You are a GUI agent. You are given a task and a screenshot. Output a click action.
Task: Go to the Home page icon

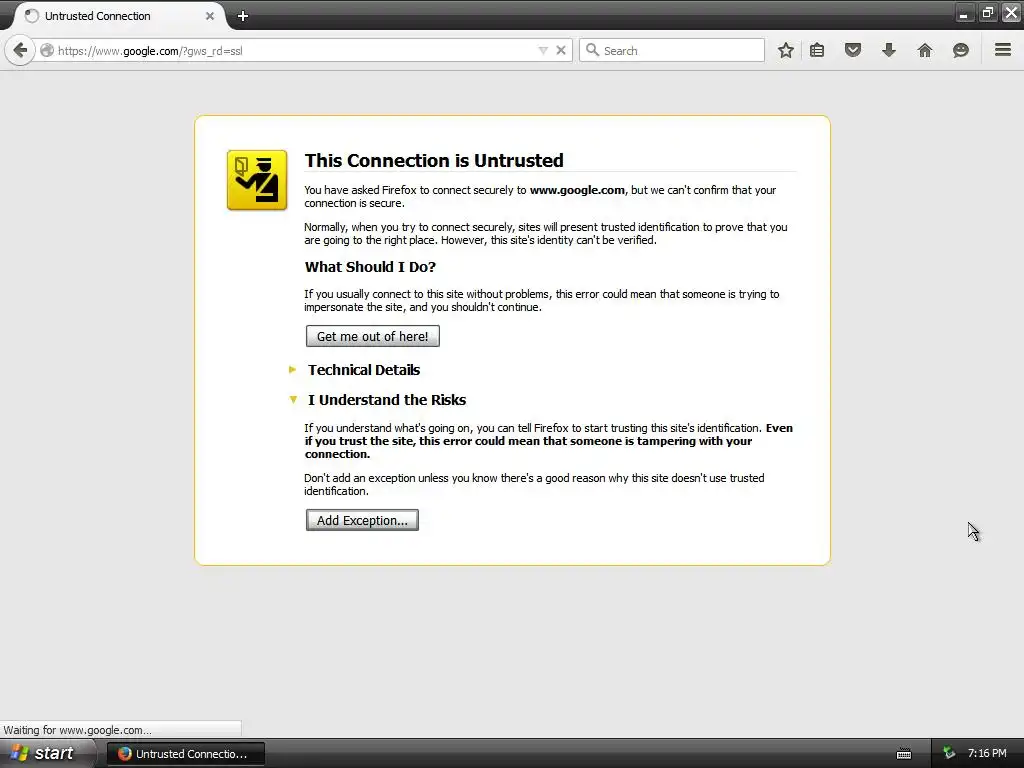pyautogui.click(x=925, y=50)
